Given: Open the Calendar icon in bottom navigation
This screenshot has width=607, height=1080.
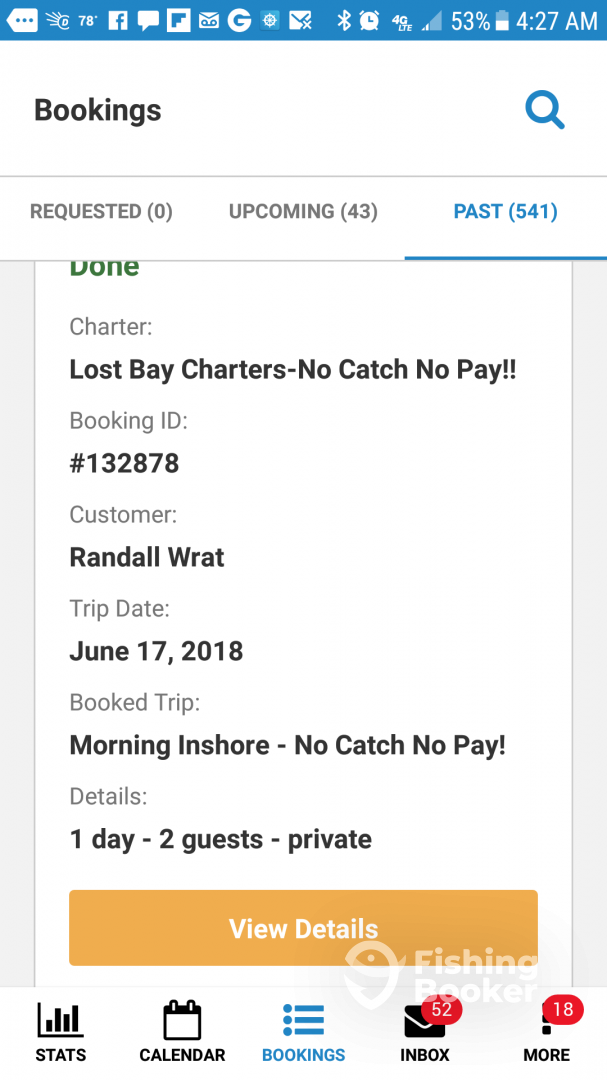Looking at the screenshot, I should 182,1020.
